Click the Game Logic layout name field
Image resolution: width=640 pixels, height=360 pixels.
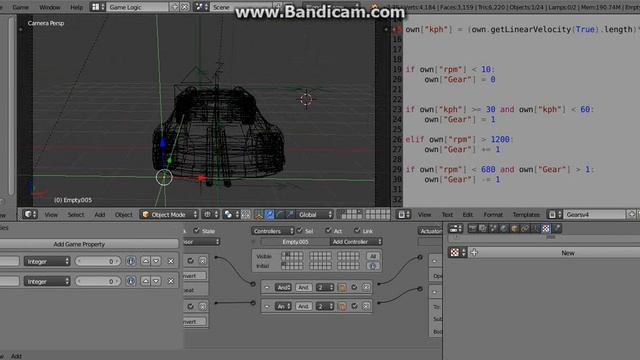pyautogui.click(x=138, y=7)
